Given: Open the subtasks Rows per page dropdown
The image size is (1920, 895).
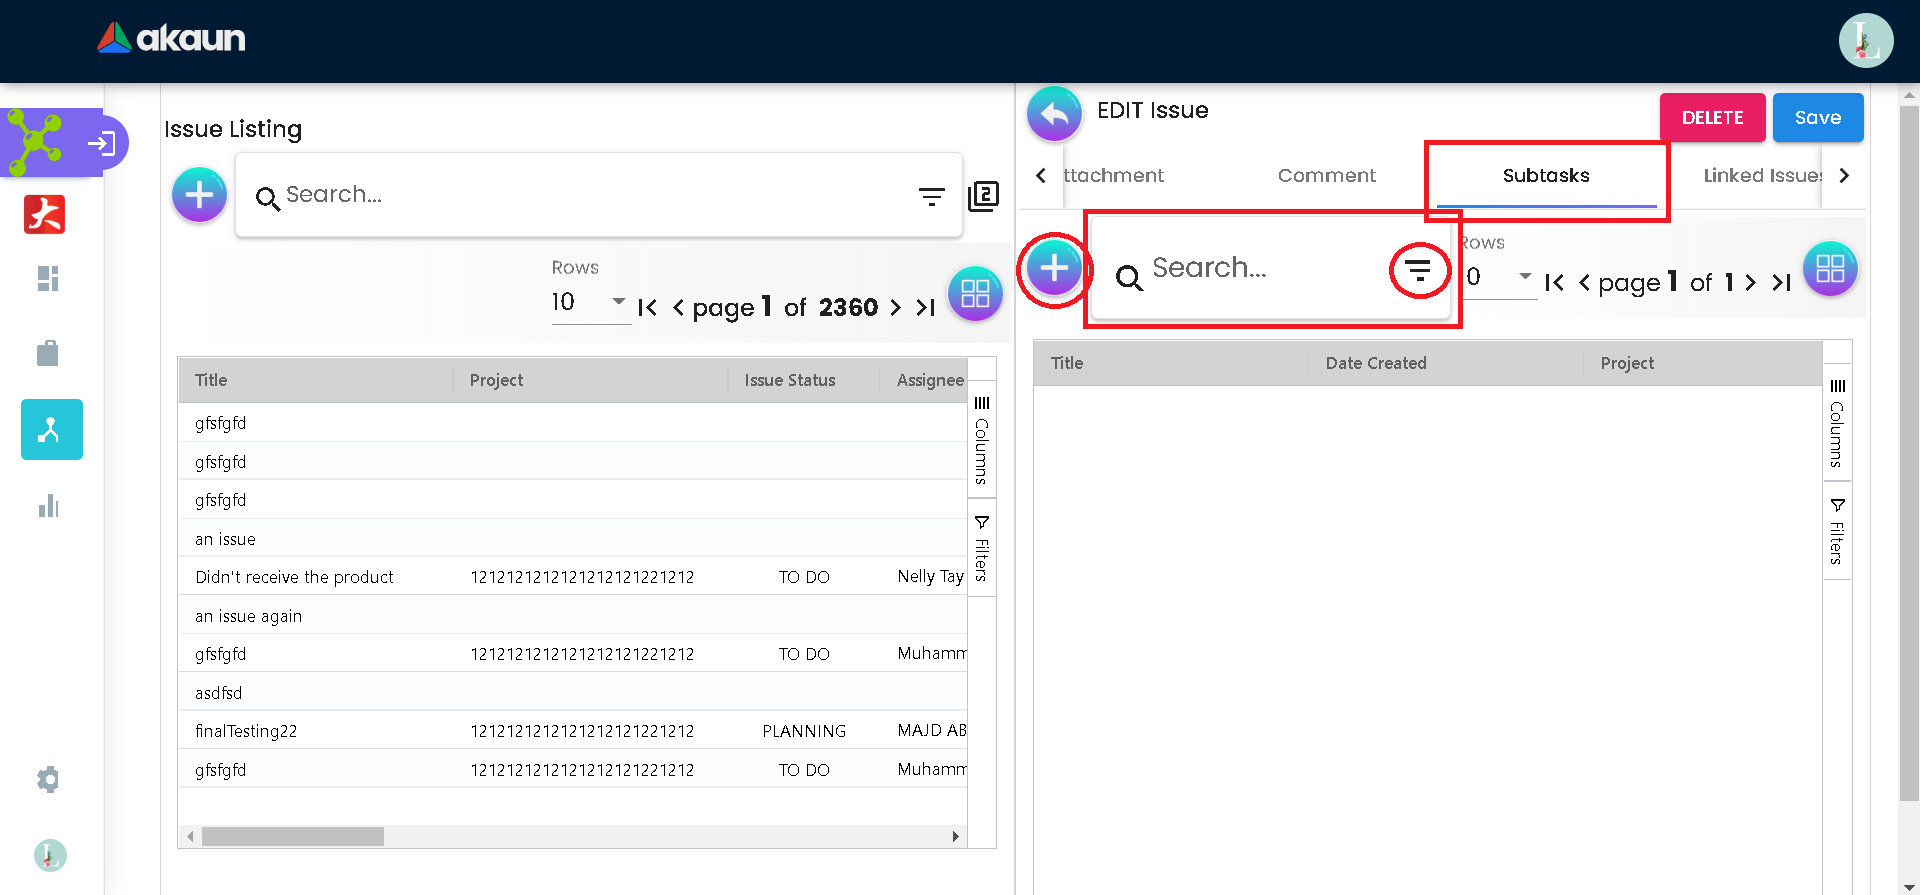Looking at the screenshot, I should coord(1499,277).
